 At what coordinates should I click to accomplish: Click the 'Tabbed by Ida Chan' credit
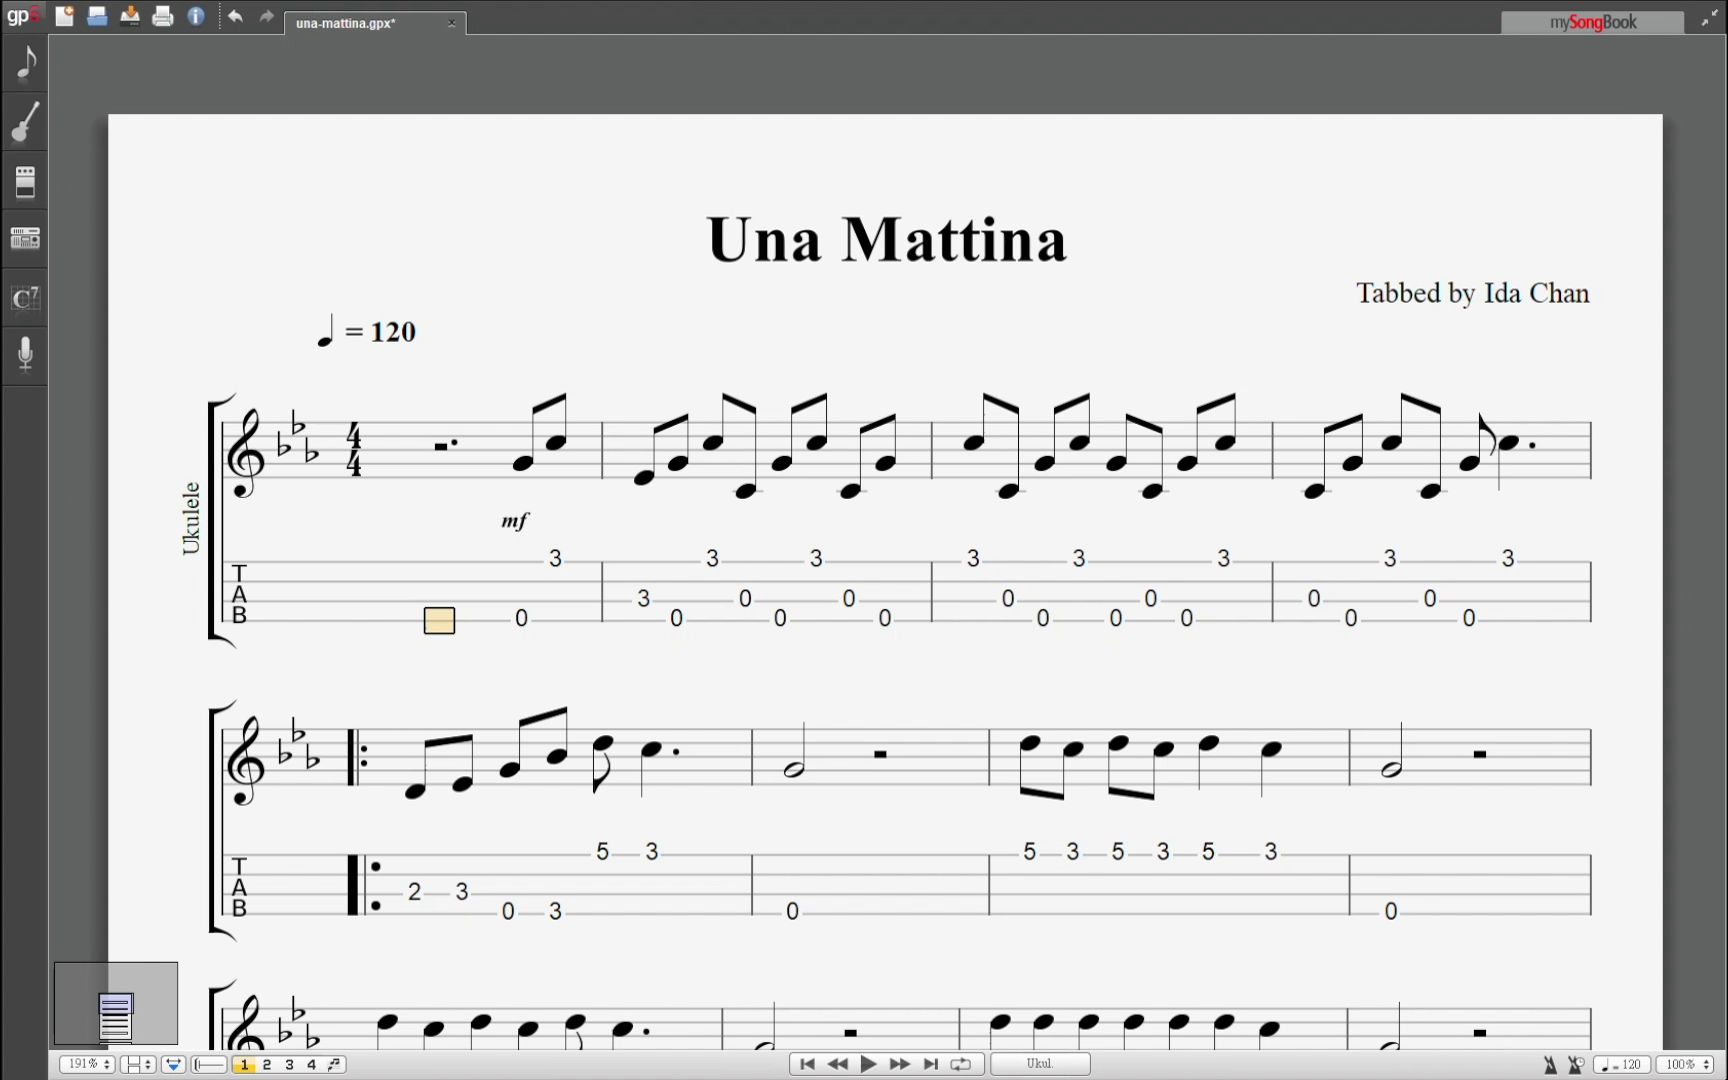pyautogui.click(x=1473, y=293)
